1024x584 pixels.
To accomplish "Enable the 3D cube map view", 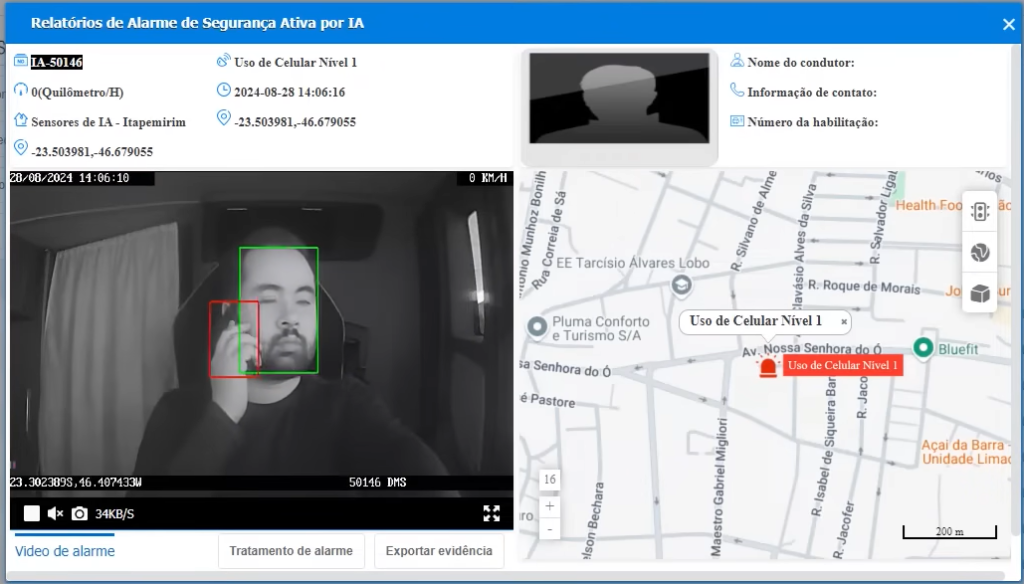I will [x=980, y=293].
